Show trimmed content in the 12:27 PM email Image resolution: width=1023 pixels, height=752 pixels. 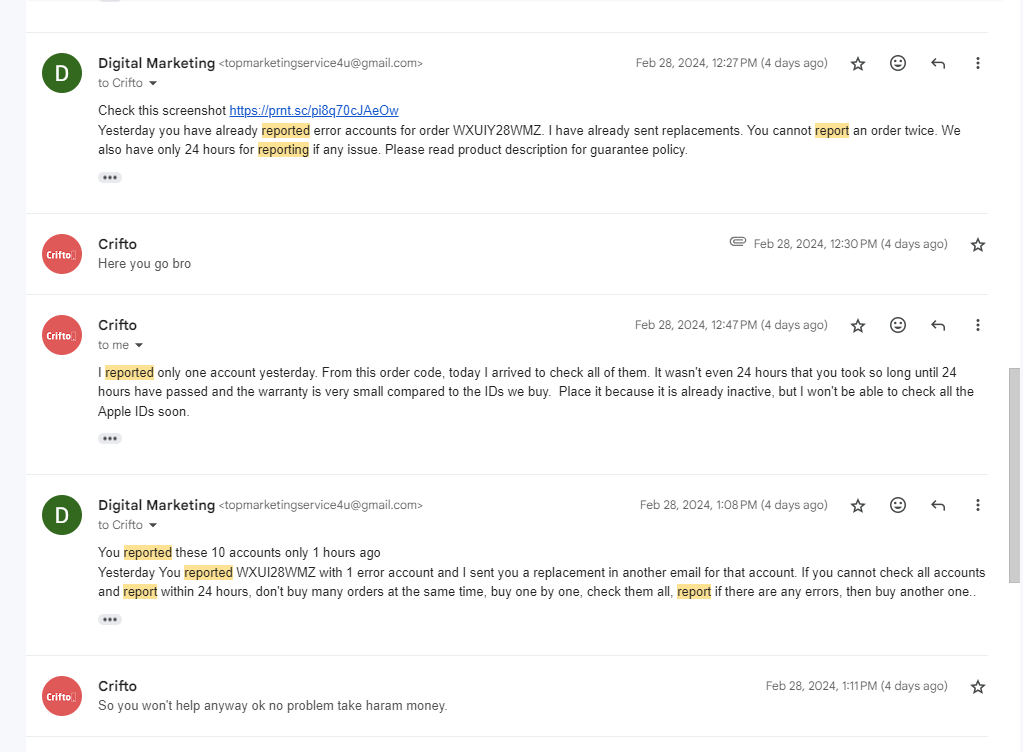pyautogui.click(x=110, y=177)
